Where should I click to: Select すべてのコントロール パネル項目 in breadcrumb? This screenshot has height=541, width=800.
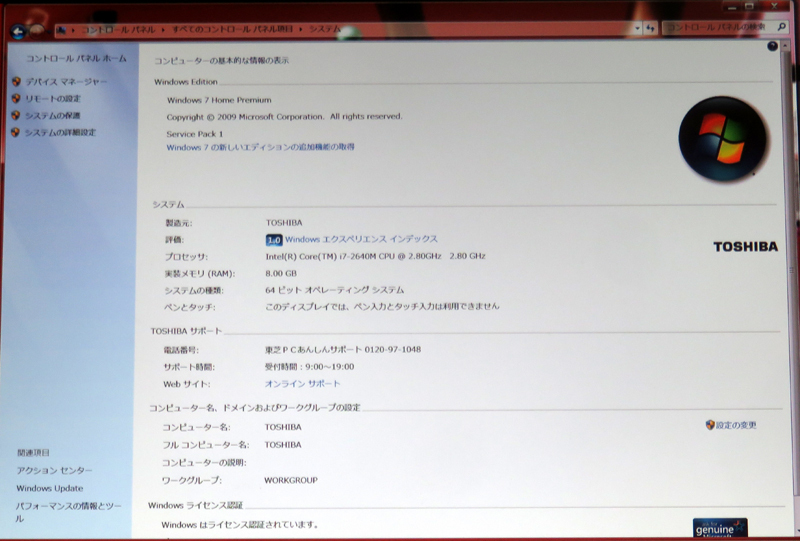pyautogui.click(x=232, y=30)
